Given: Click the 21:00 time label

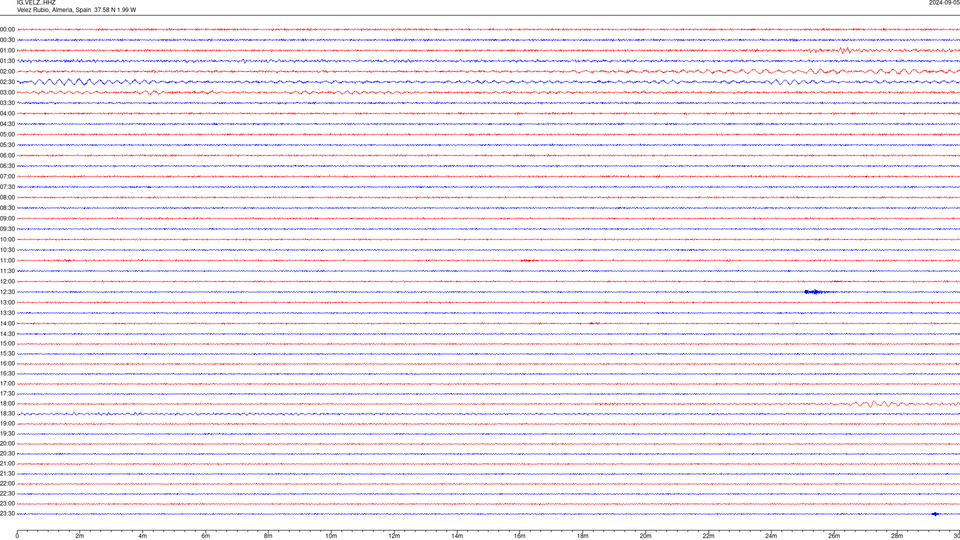Looking at the screenshot, I should [7, 463].
